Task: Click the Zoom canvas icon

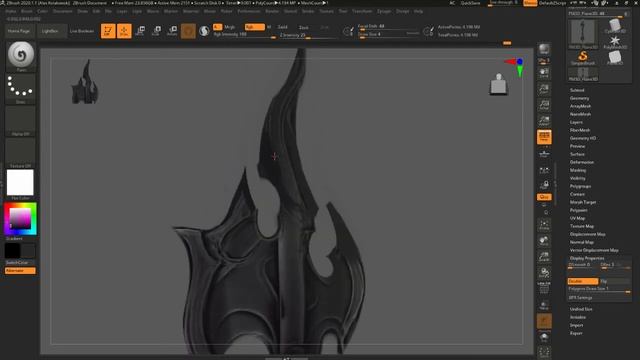Action: 544,89
